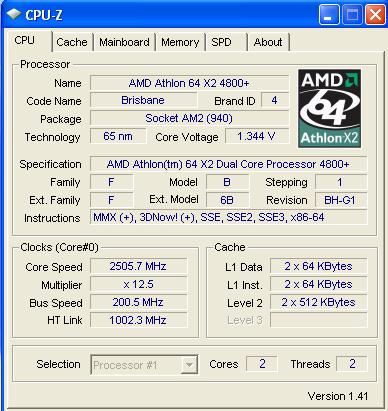Click the Clocks (Core#0) group label
388x411 pixels.
(x=59, y=247)
